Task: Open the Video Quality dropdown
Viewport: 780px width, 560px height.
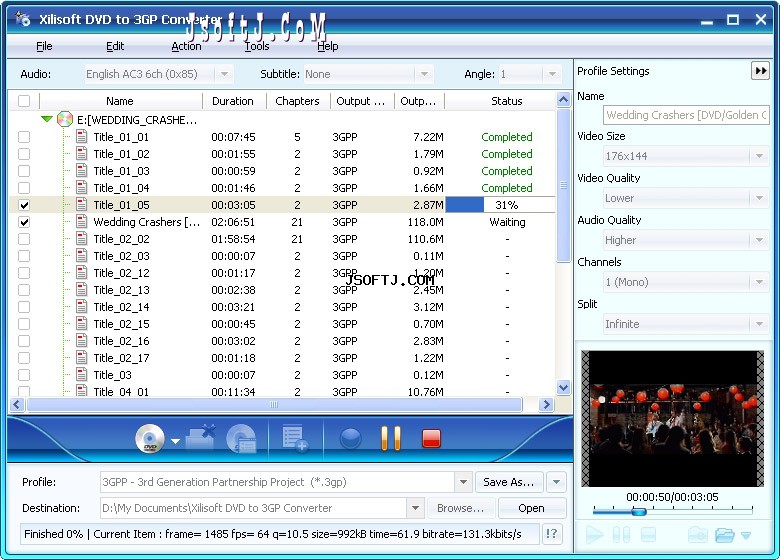Action: coord(759,198)
